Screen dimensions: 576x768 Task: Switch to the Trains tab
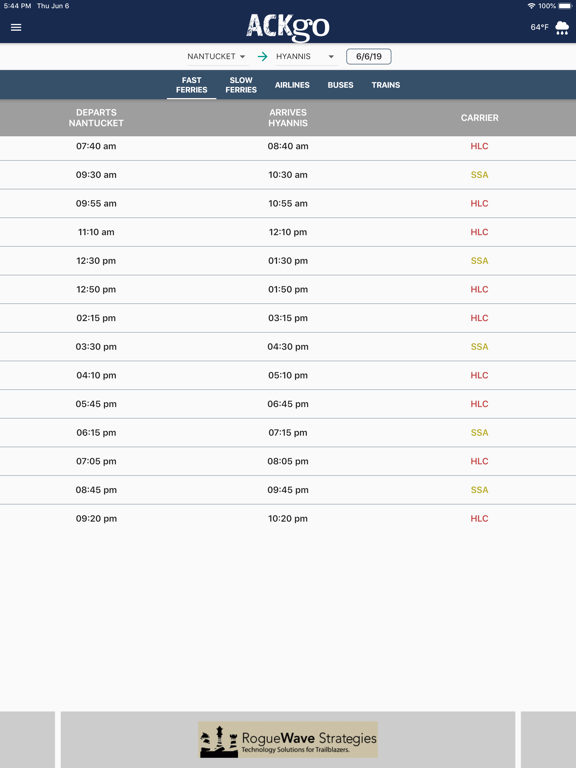pos(386,85)
